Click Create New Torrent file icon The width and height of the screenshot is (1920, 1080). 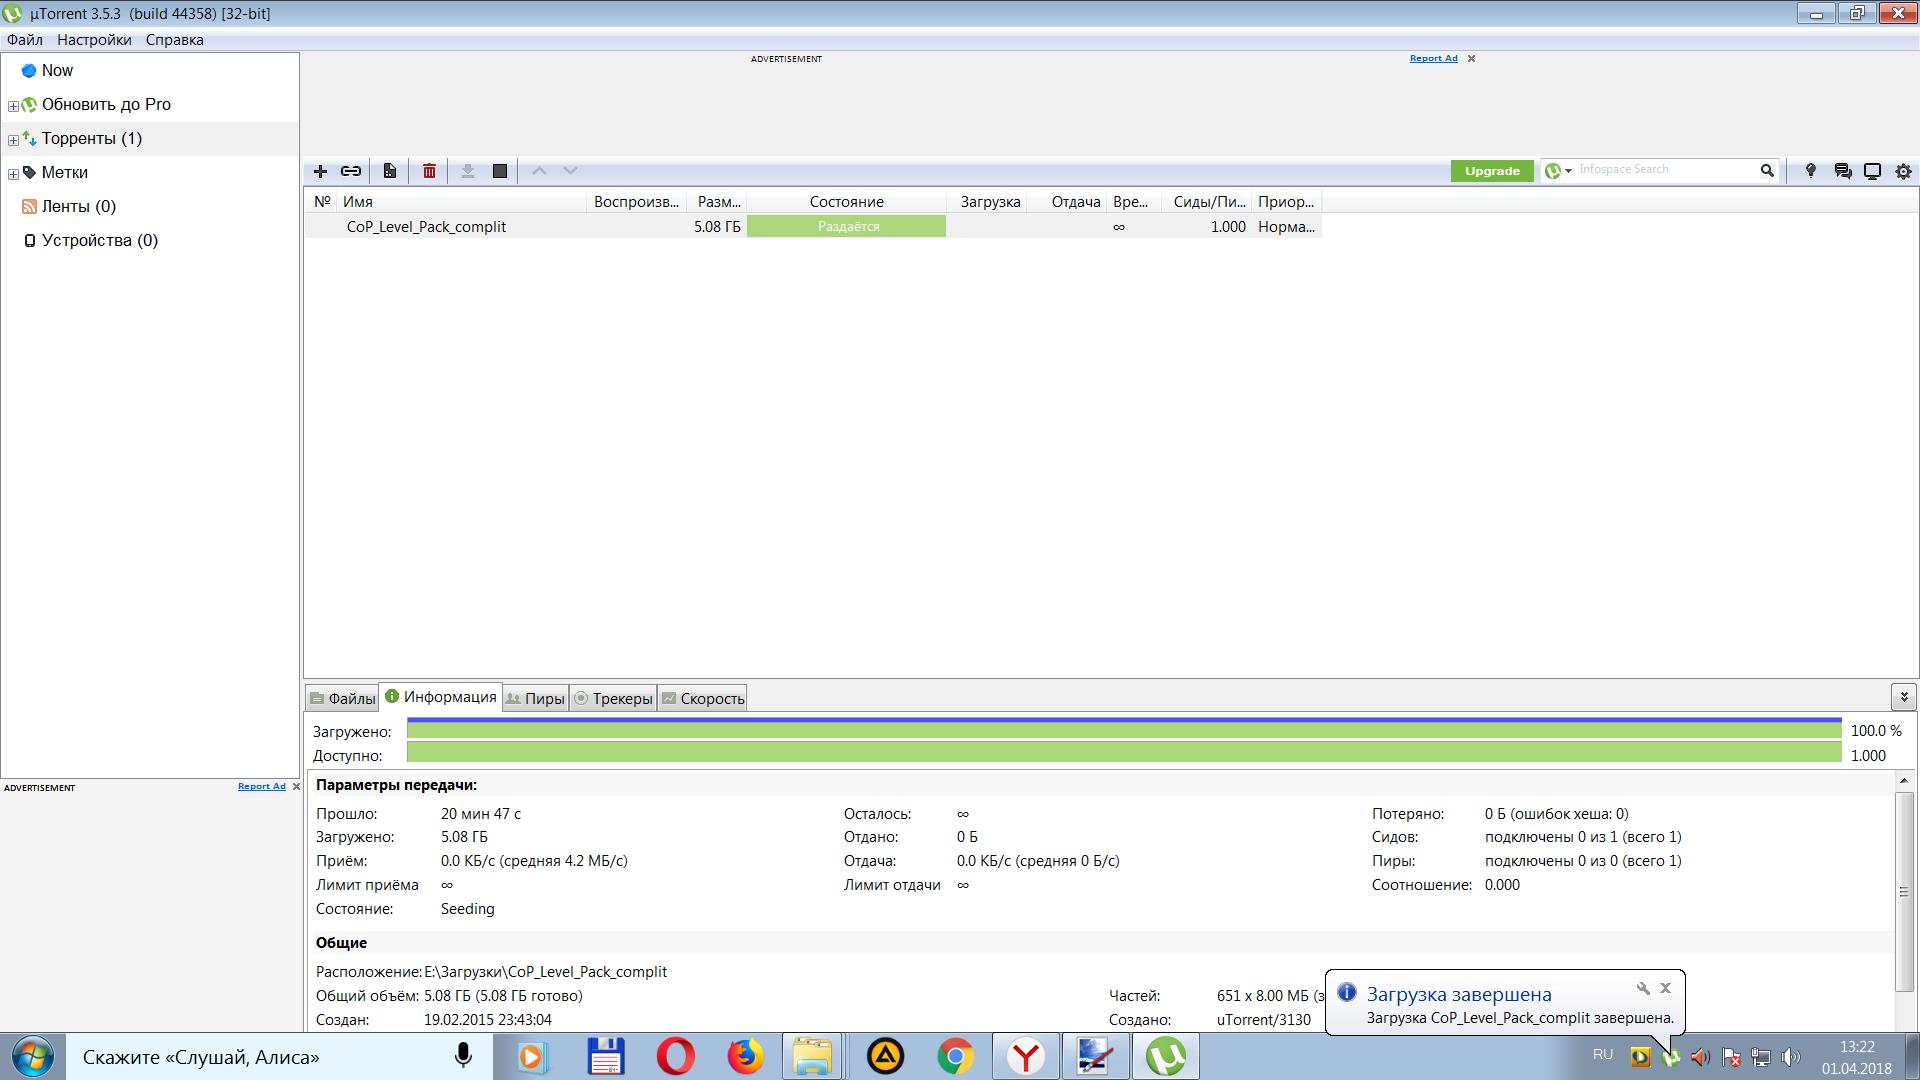[x=390, y=171]
